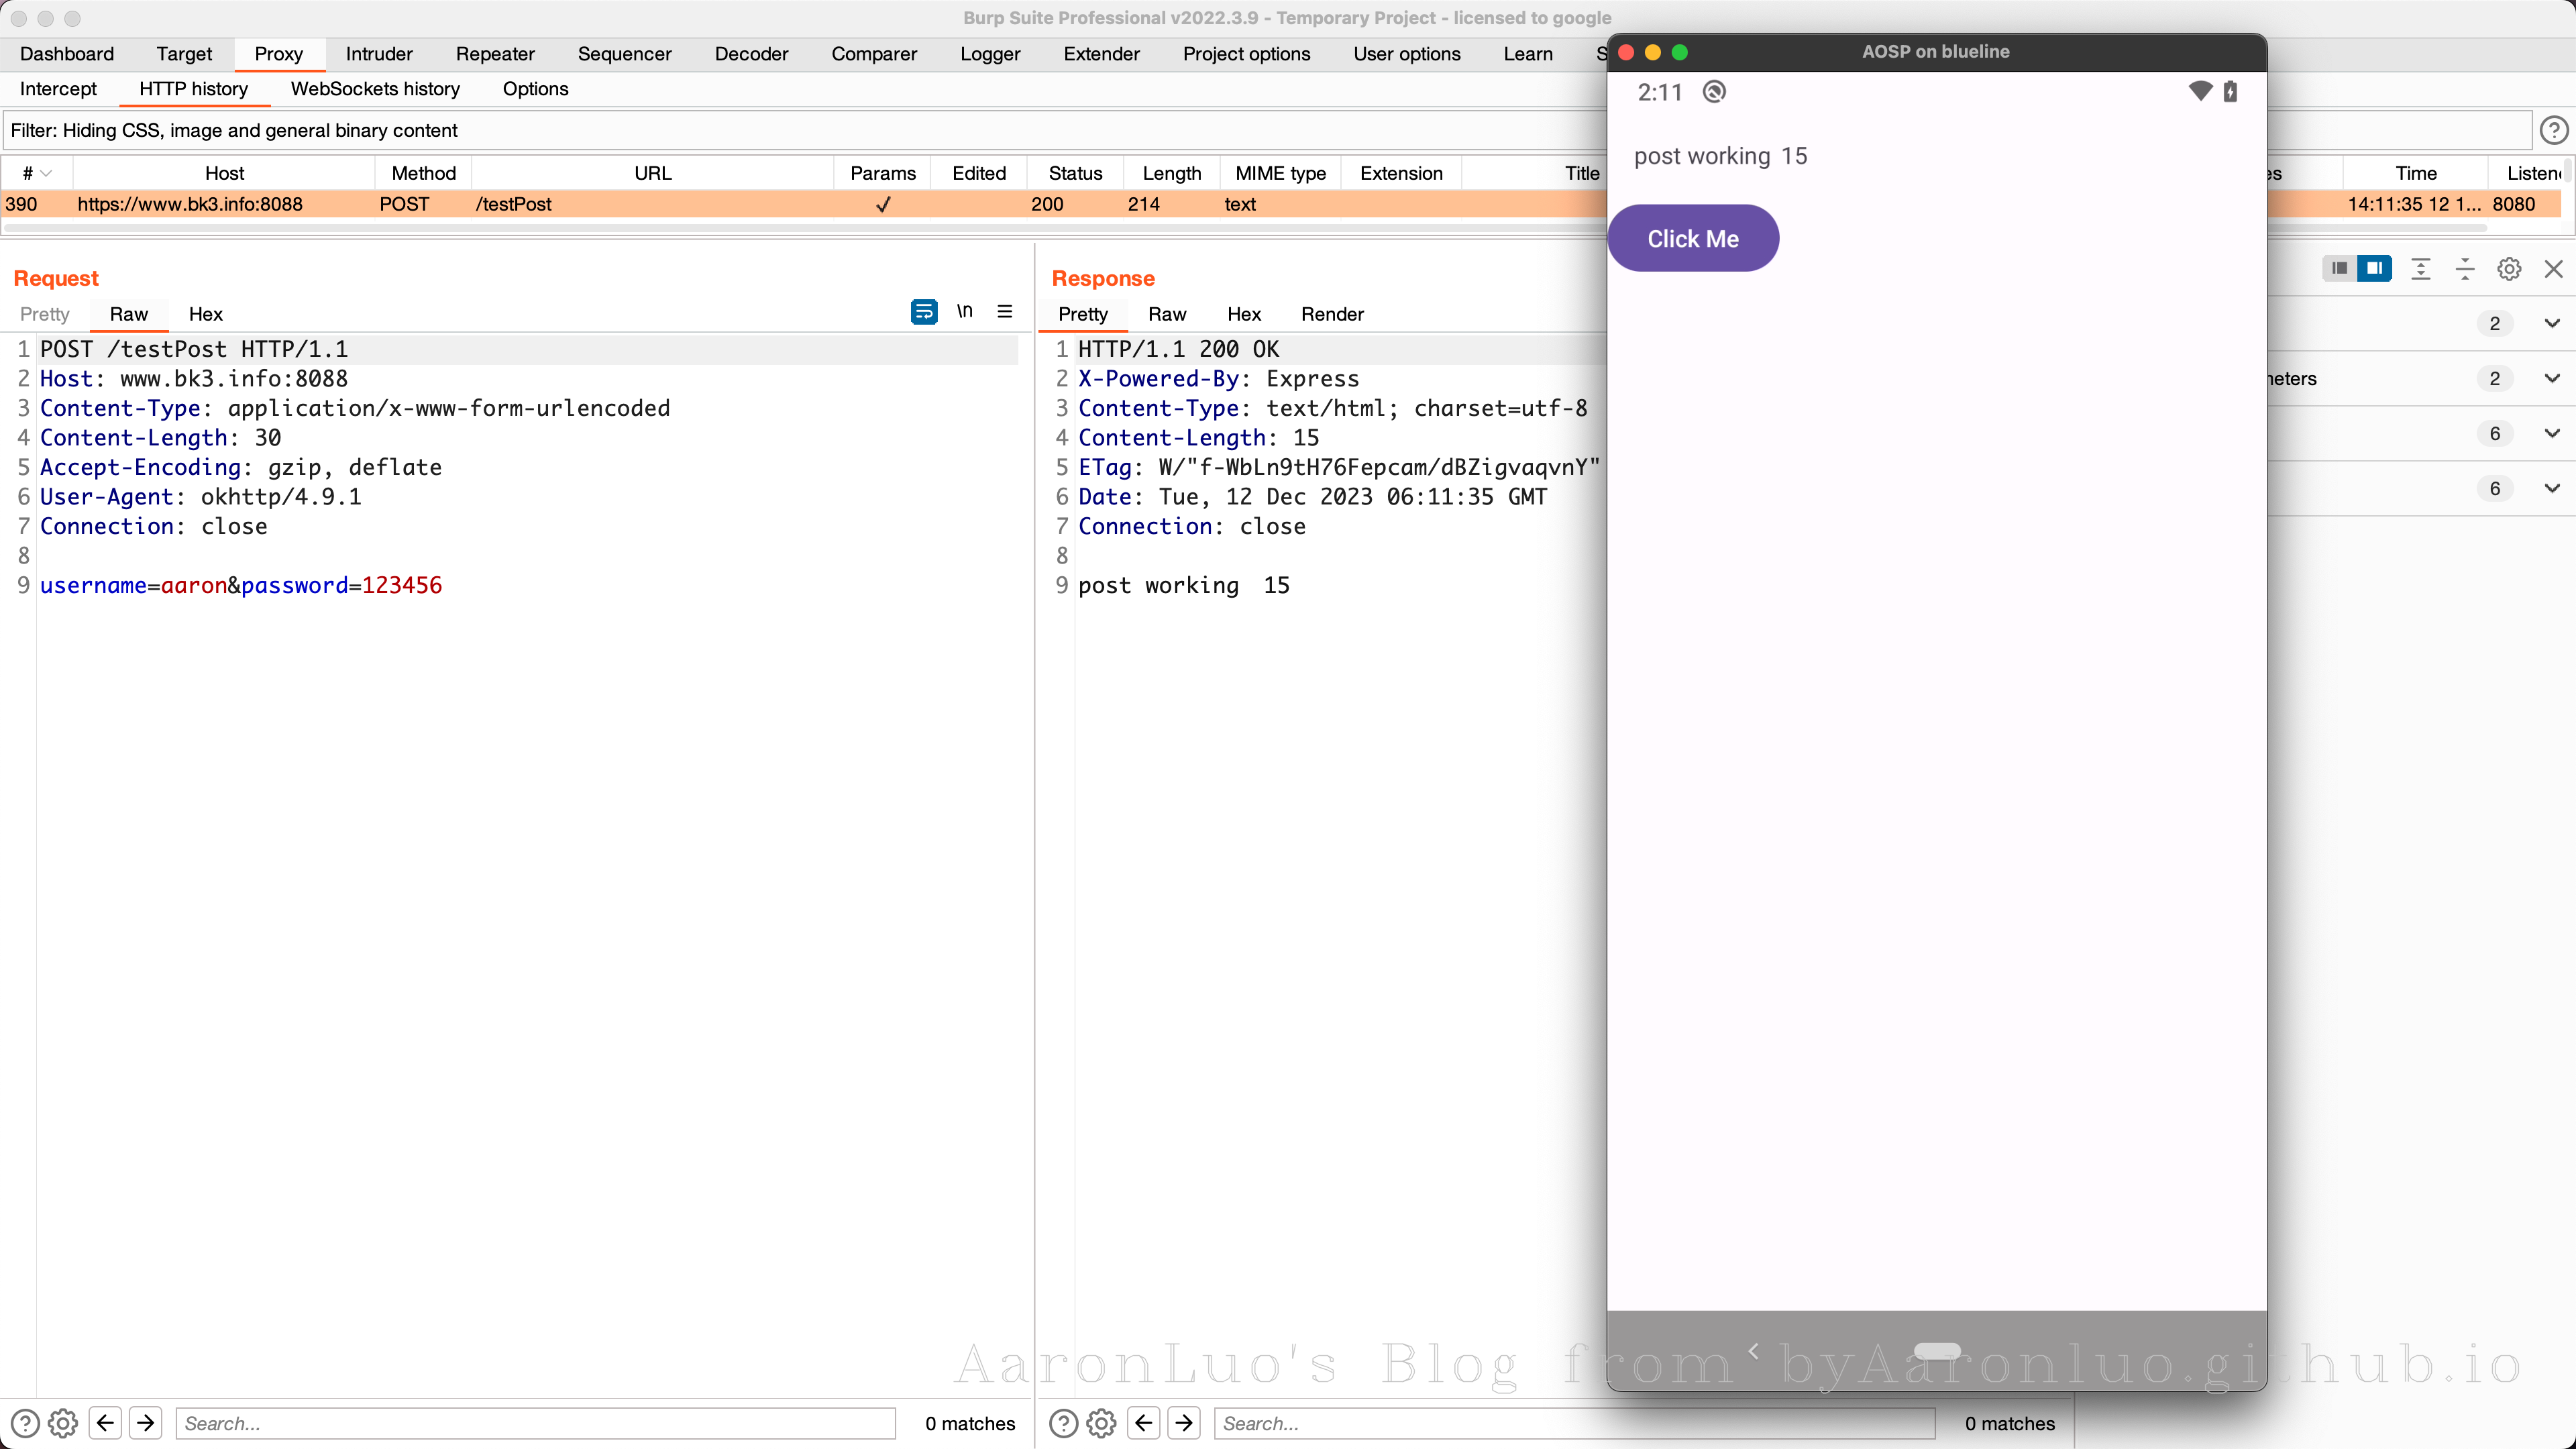This screenshot has width=2576, height=1449.
Task: Expand the first Inspector section chevron
Action: tap(2551, 323)
